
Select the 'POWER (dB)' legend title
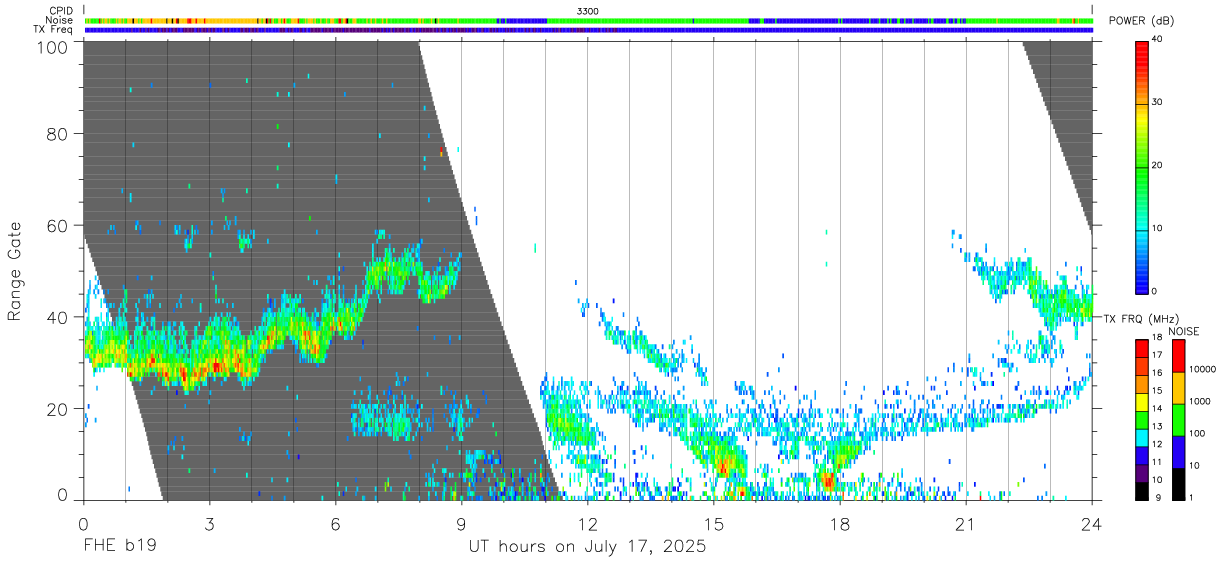(1143, 21)
